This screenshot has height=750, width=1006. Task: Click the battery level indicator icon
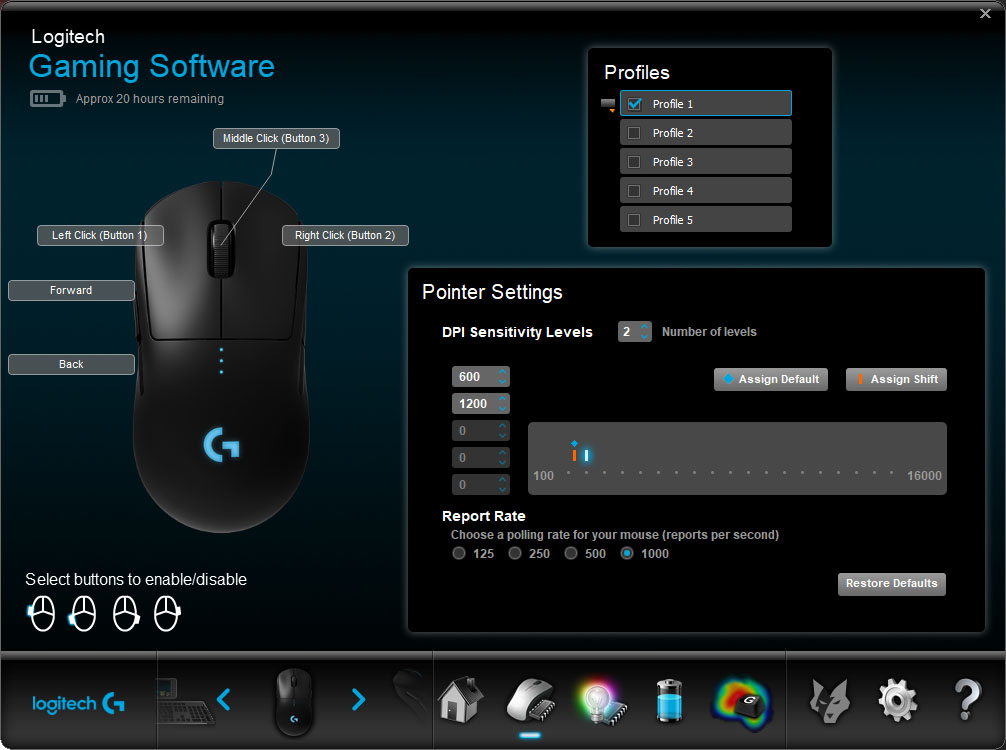pyautogui.click(x=47, y=99)
